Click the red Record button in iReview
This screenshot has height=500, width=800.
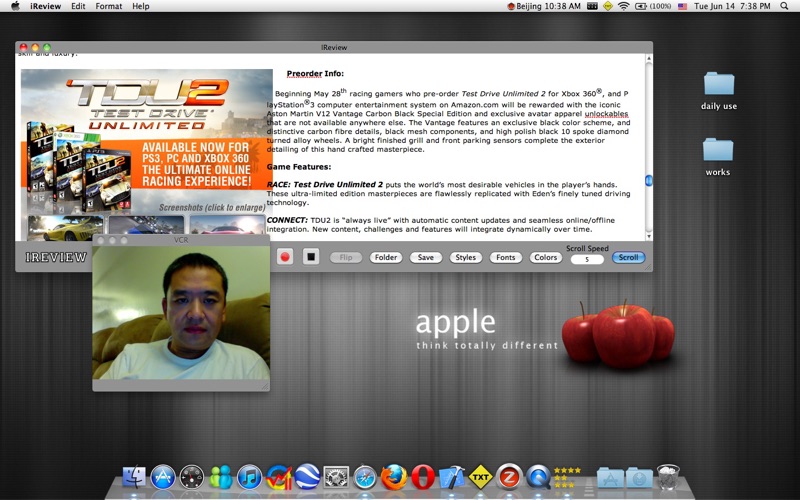285,257
